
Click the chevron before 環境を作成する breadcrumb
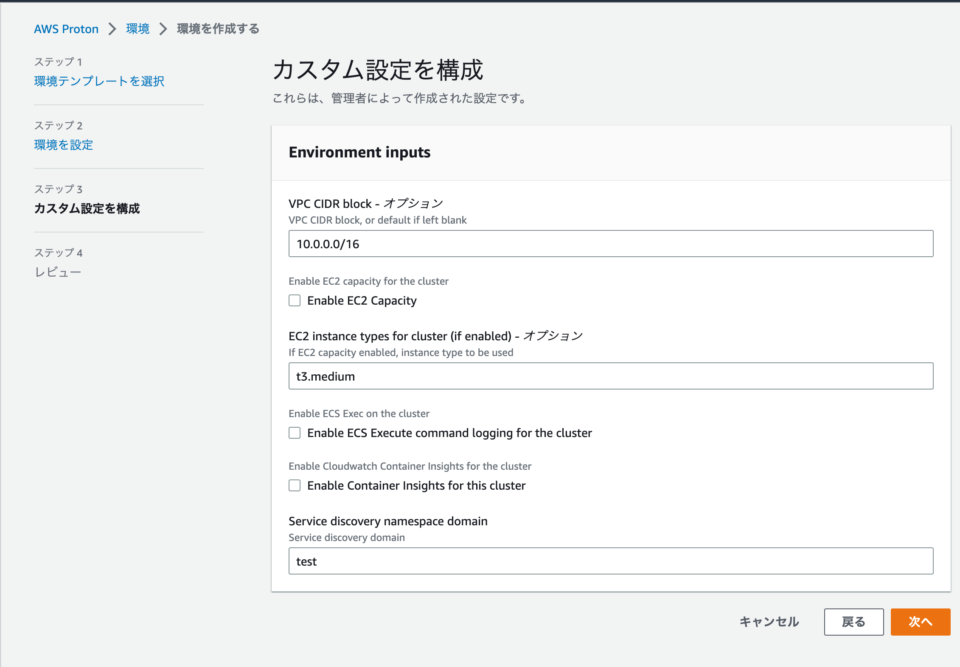[163, 29]
